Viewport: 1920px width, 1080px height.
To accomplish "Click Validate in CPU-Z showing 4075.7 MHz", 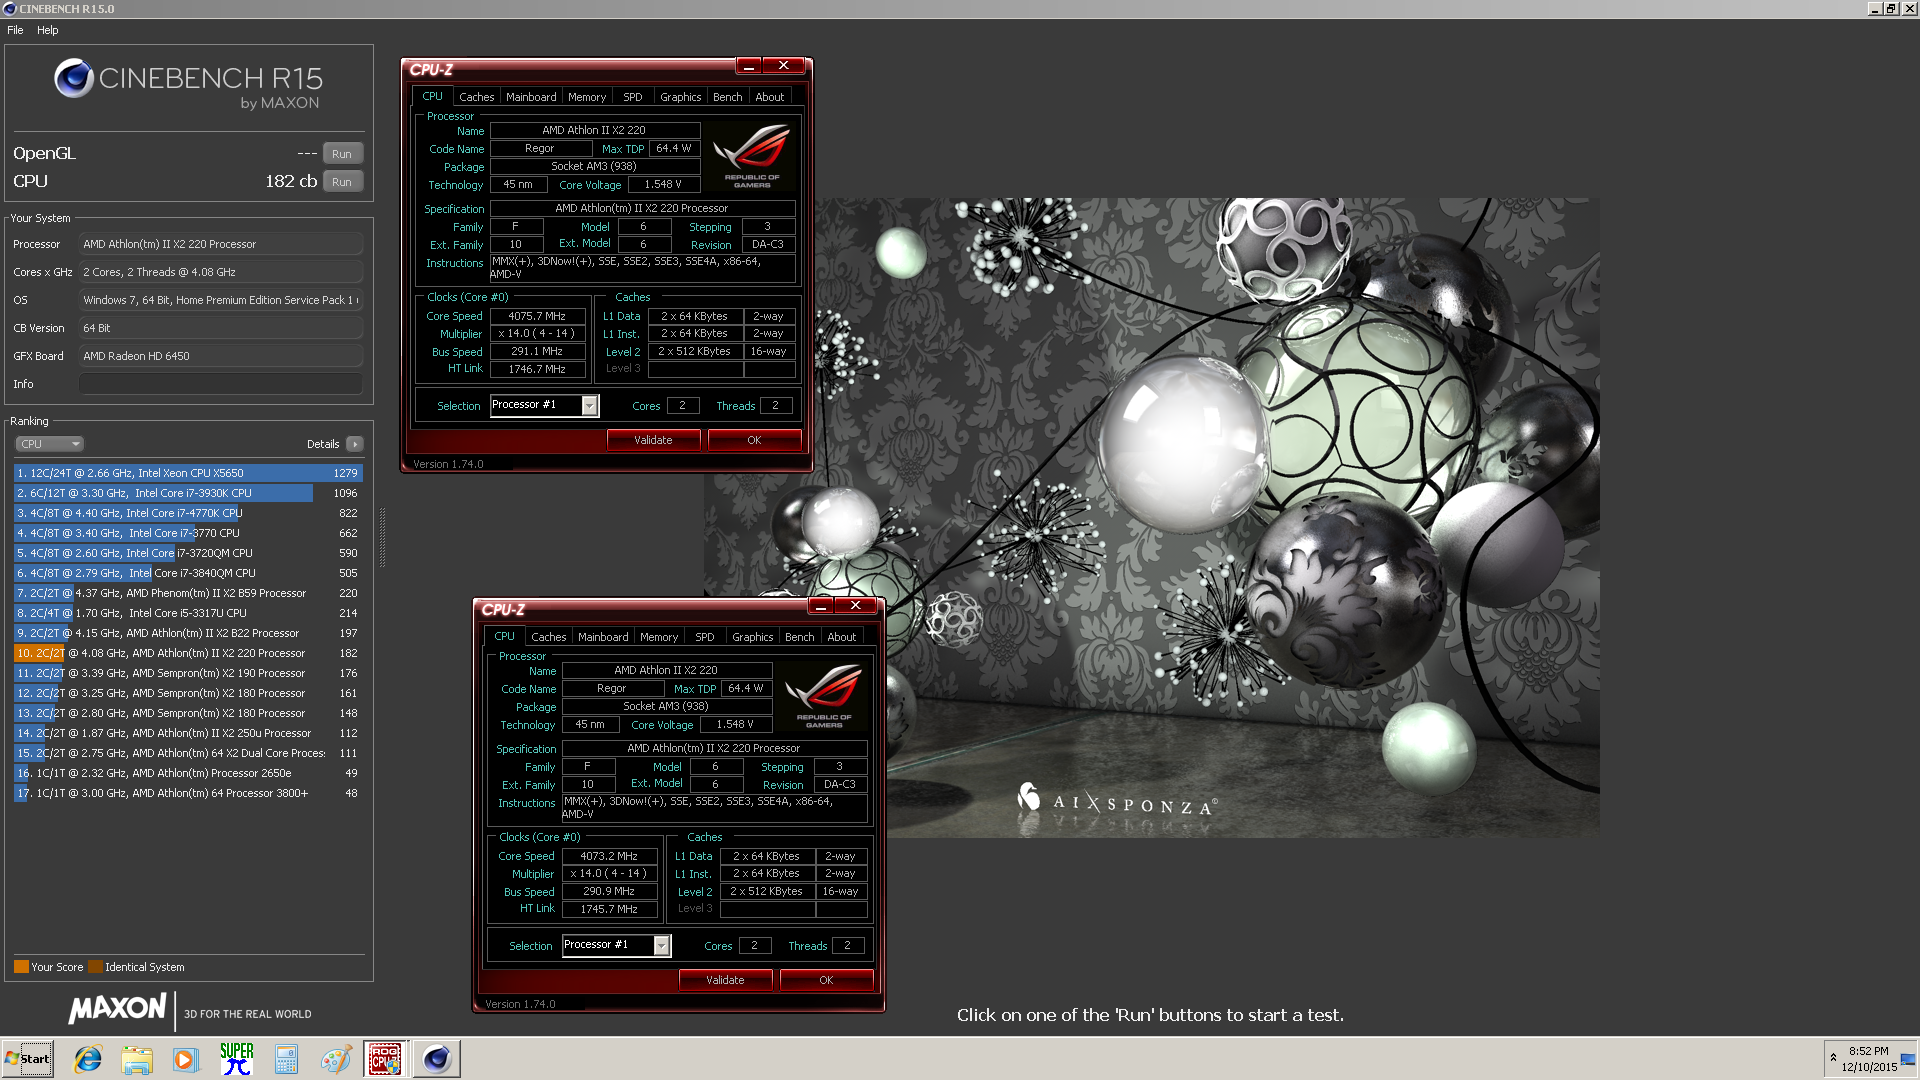I will pos(653,440).
